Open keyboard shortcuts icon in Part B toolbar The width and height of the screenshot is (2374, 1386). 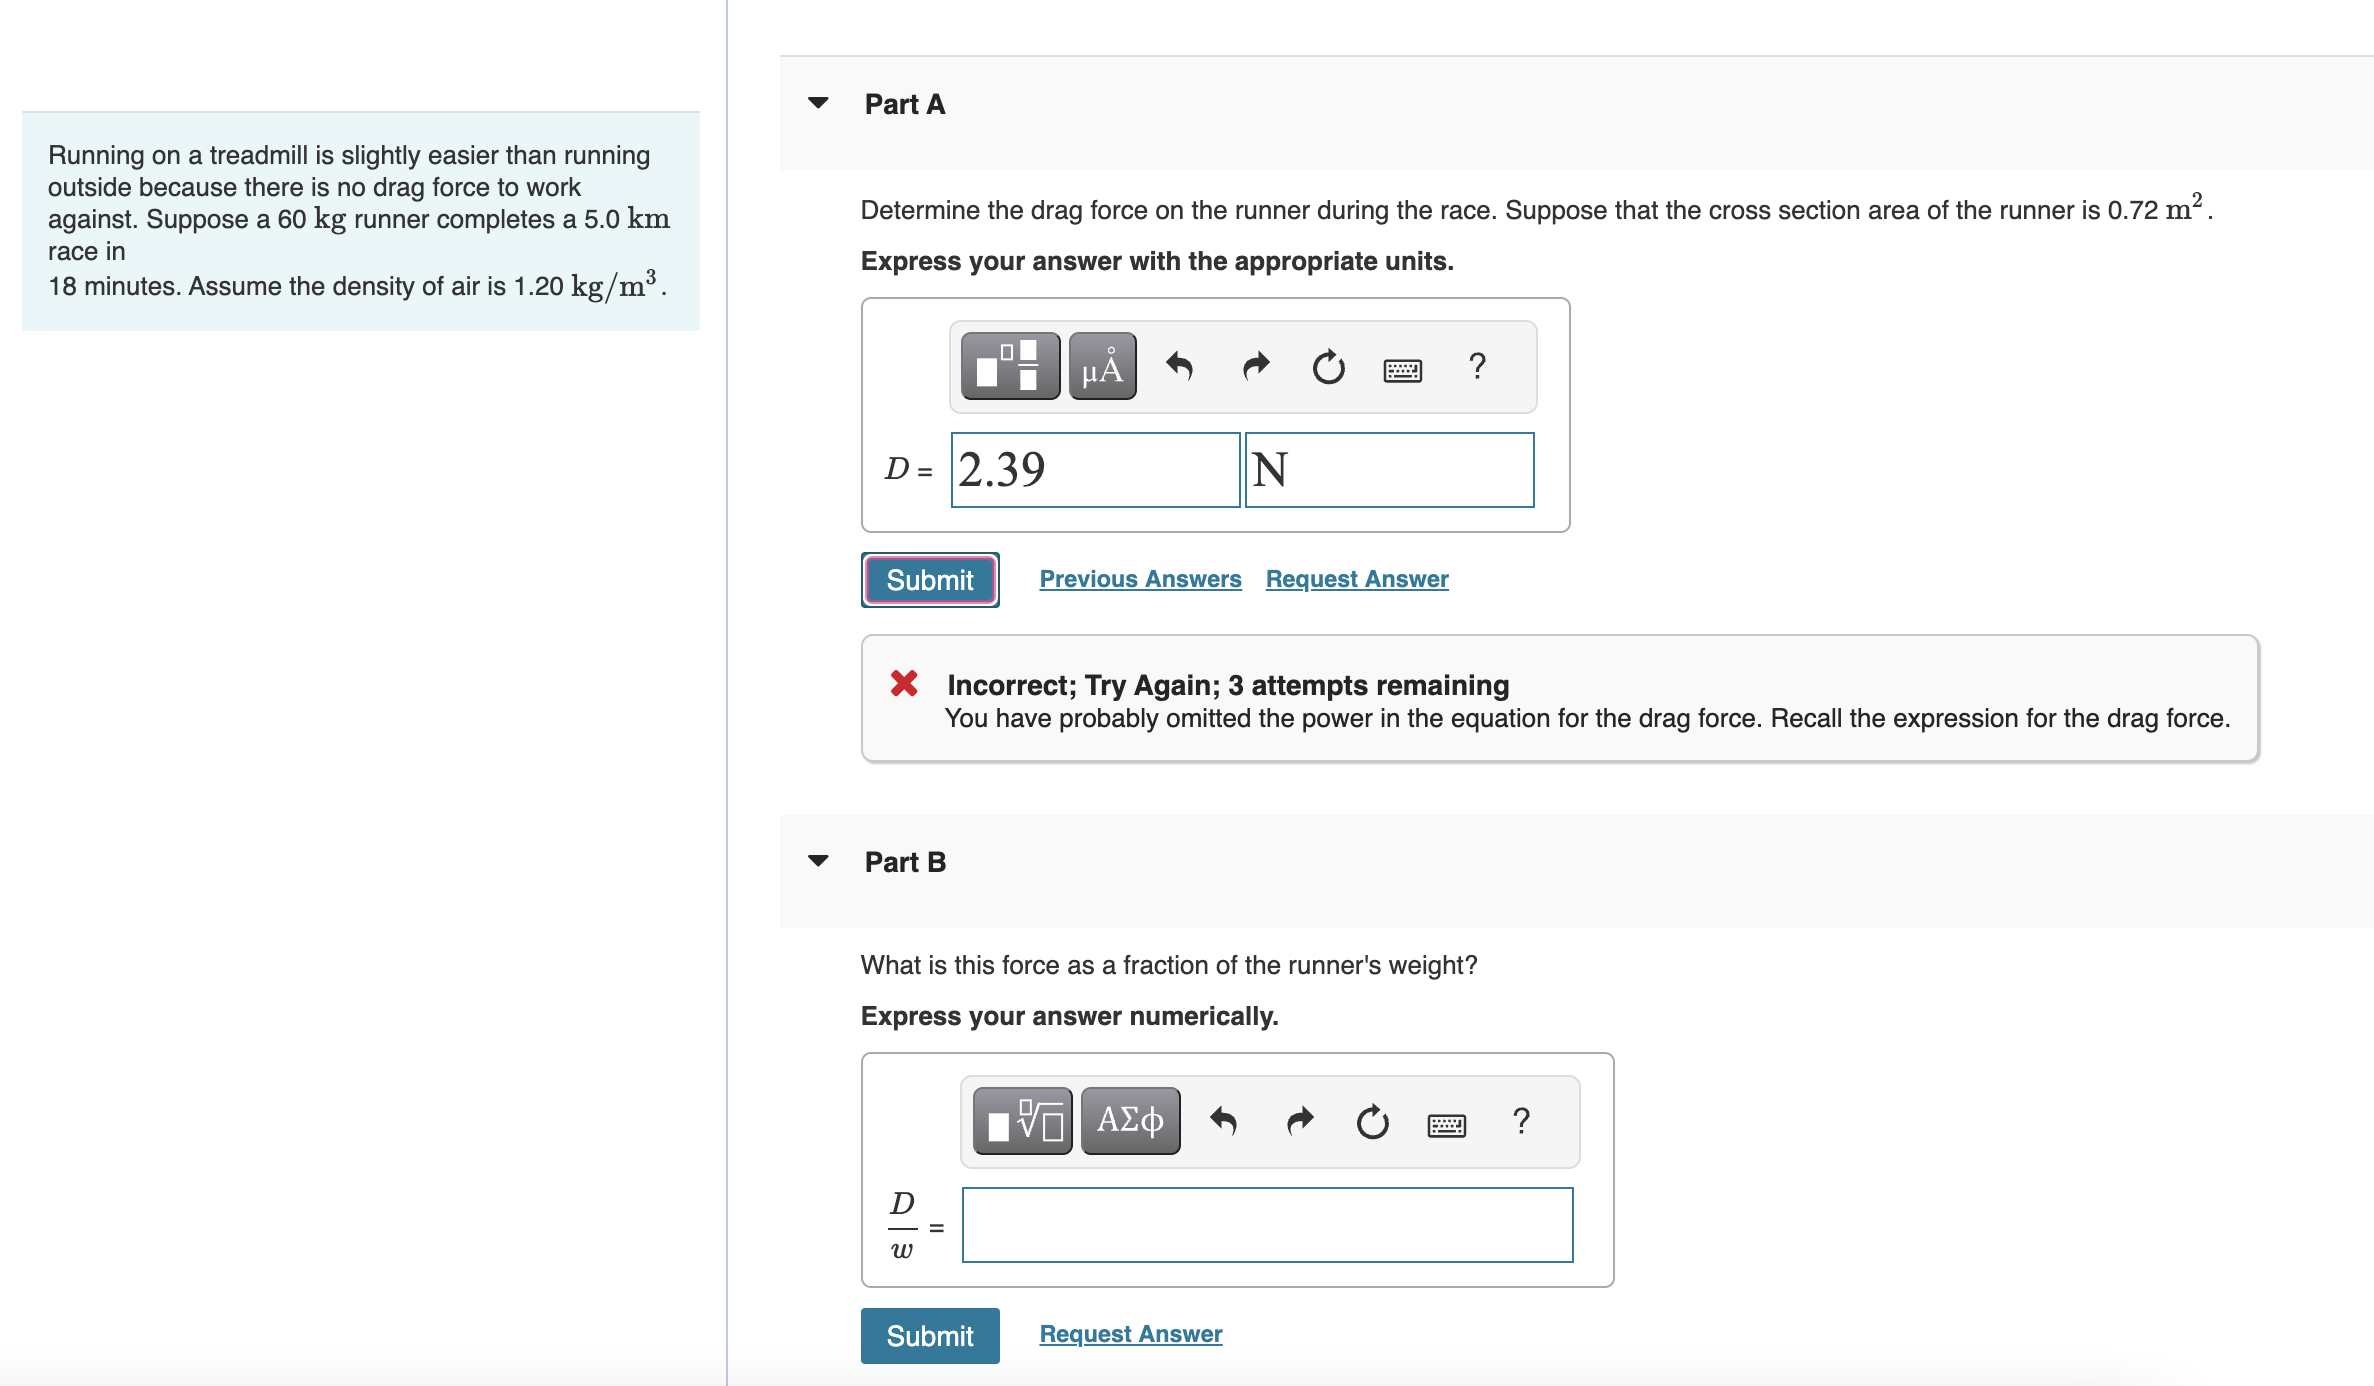pyautogui.click(x=1447, y=1126)
